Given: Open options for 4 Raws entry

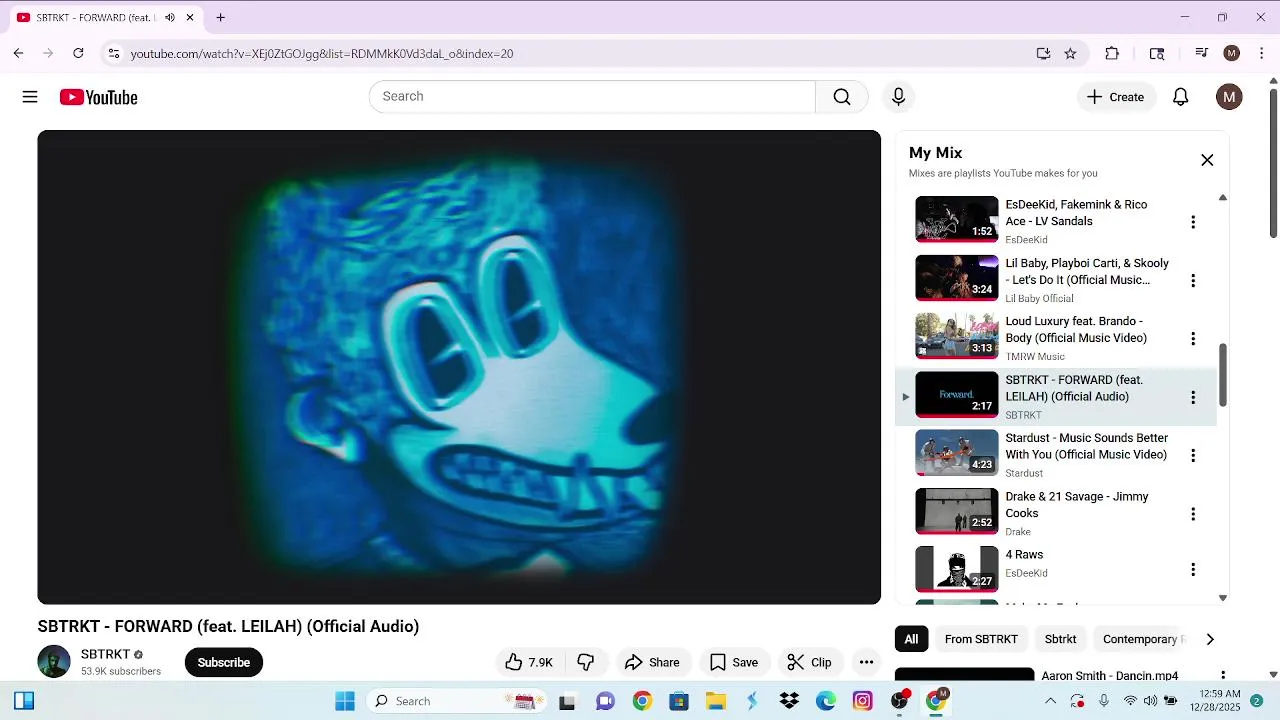Looking at the screenshot, I should point(1192,570).
